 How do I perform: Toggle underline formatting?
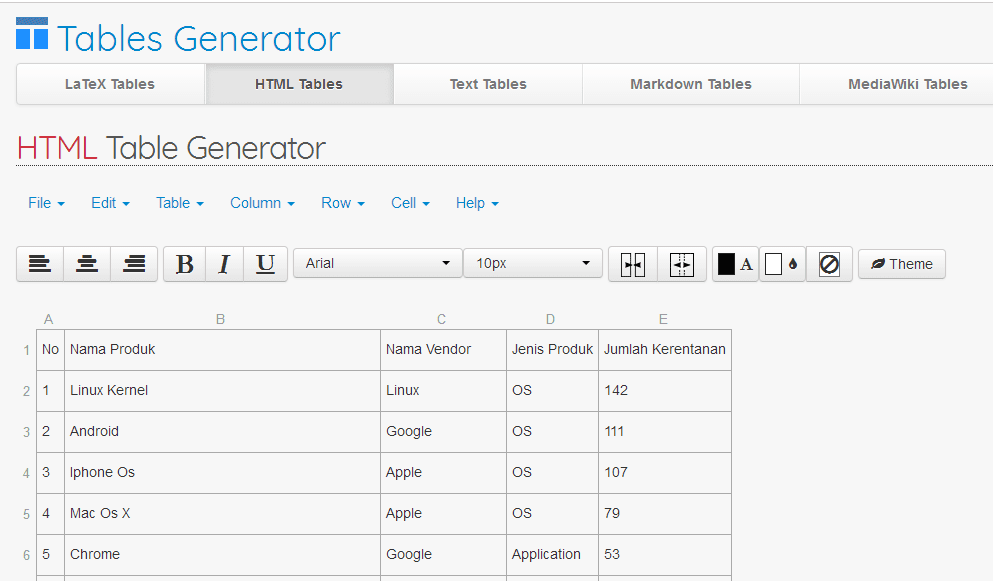[265, 264]
